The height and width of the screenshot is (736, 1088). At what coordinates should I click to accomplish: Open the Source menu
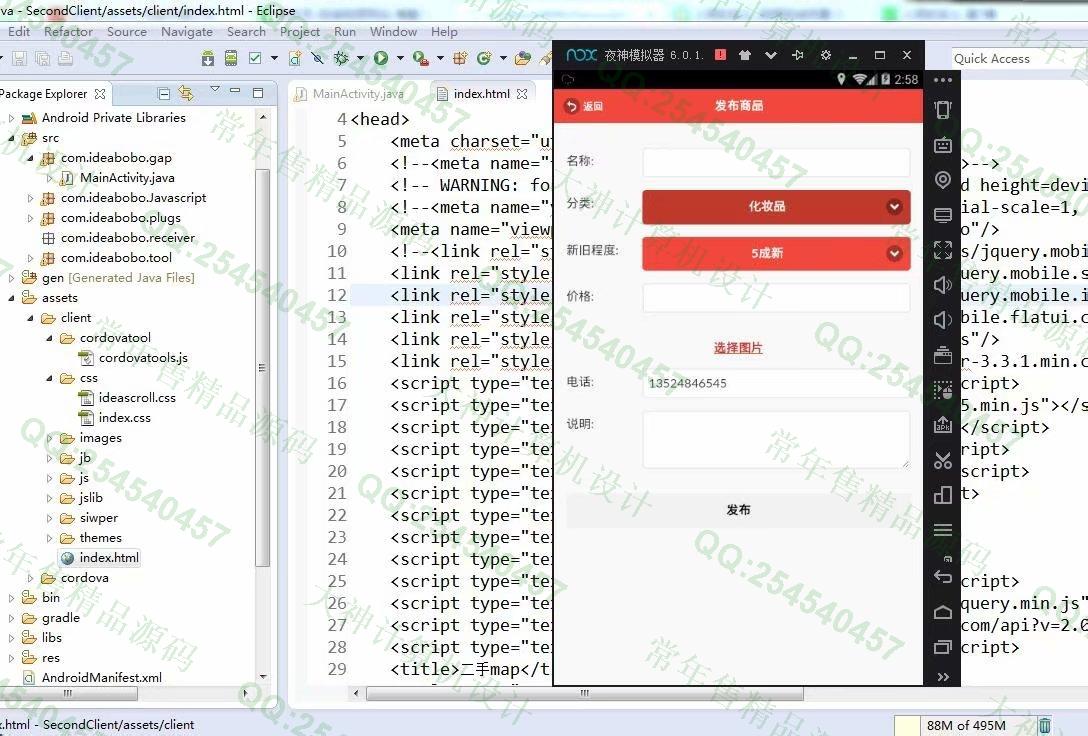pyautogui.click(x=126, y=32)
